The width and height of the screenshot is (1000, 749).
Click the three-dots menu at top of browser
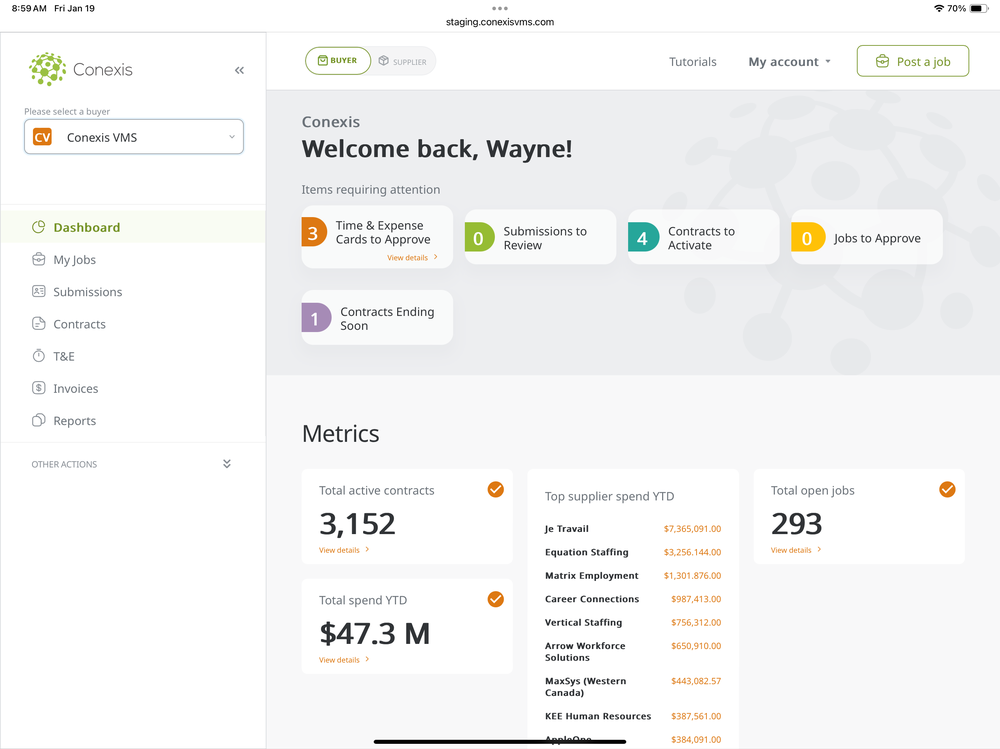pos(500,8)
